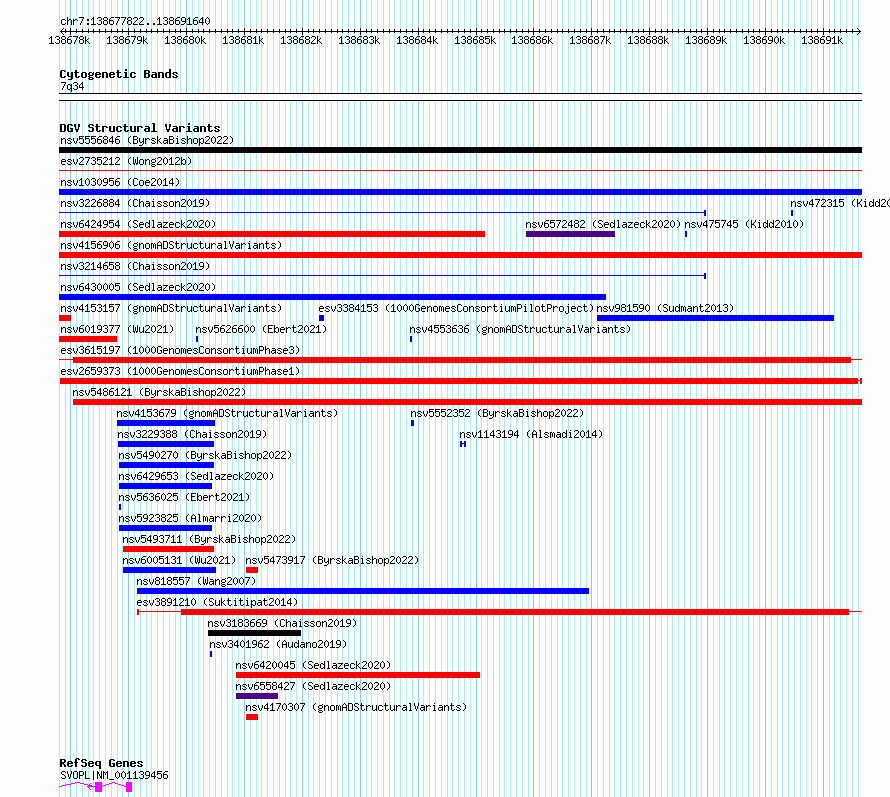Open the SVOPL|NM_001139456 gene label
This screenshot has width=890, height=797.
coord(114,775)
